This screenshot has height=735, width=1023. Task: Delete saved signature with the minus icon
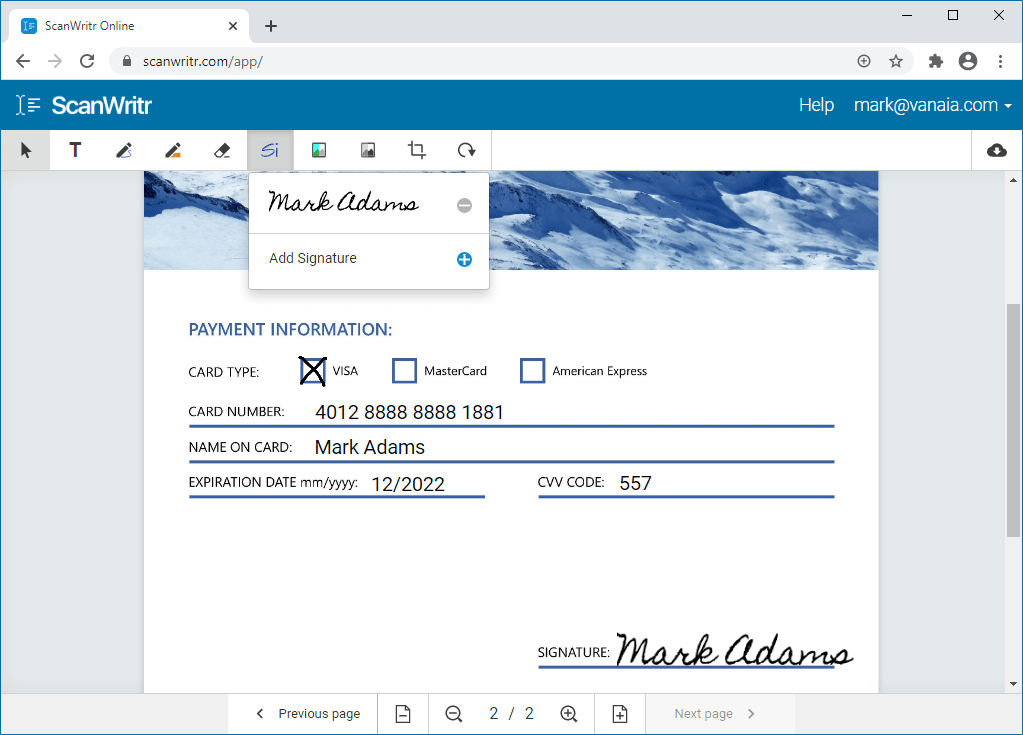click(x=464, y=205)
